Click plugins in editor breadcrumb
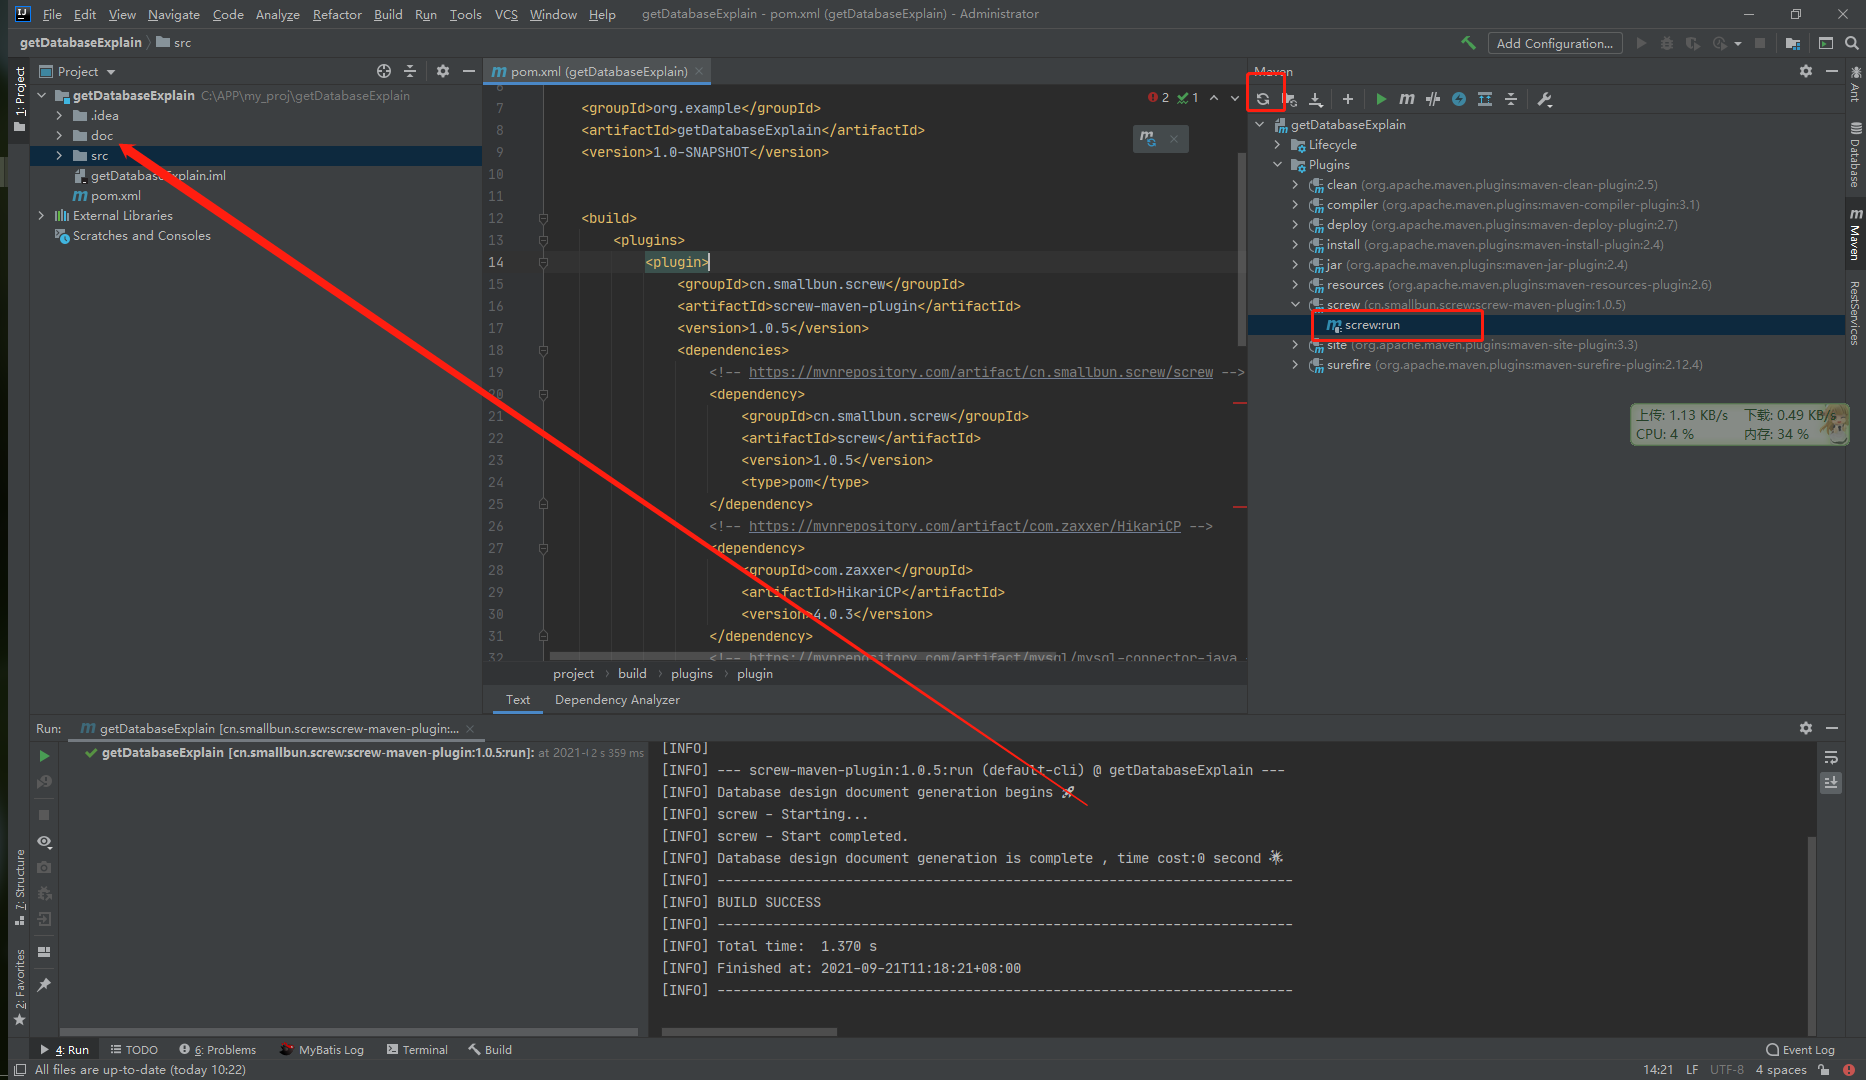 coord(692,674)
